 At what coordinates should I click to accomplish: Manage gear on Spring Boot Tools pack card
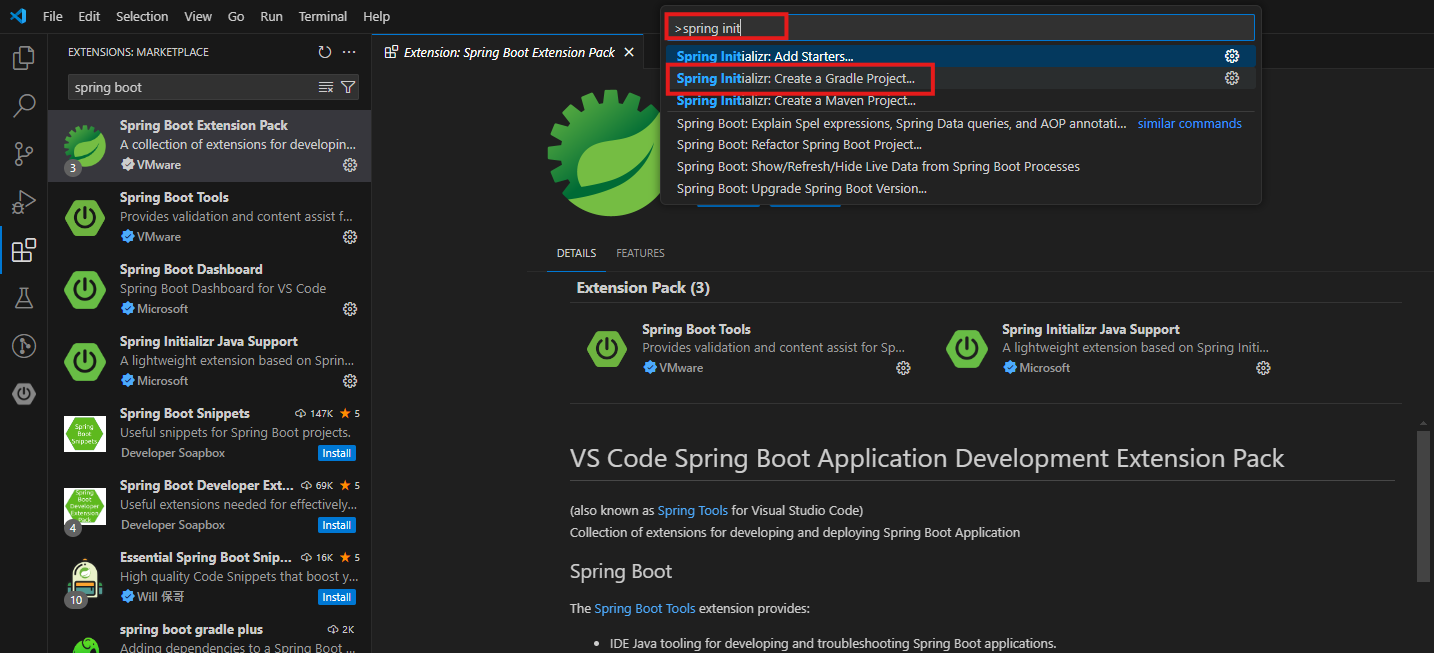[903, 368]
